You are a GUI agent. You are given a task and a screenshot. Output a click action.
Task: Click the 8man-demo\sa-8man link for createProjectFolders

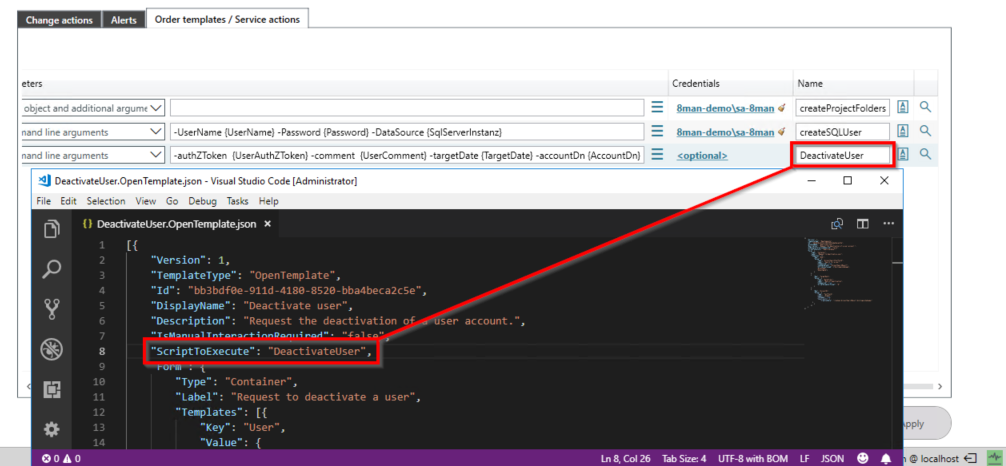click(x=724, y=107)
